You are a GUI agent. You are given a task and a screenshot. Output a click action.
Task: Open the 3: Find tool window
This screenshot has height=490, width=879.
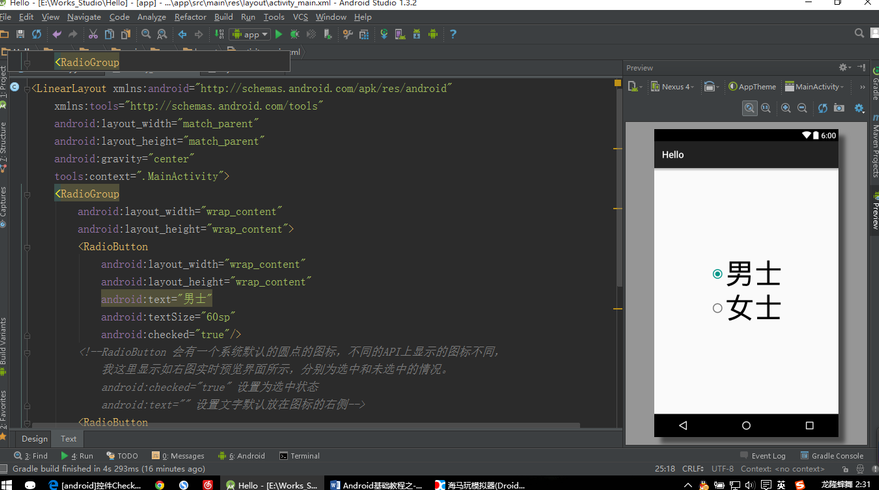tap(31, 456)
